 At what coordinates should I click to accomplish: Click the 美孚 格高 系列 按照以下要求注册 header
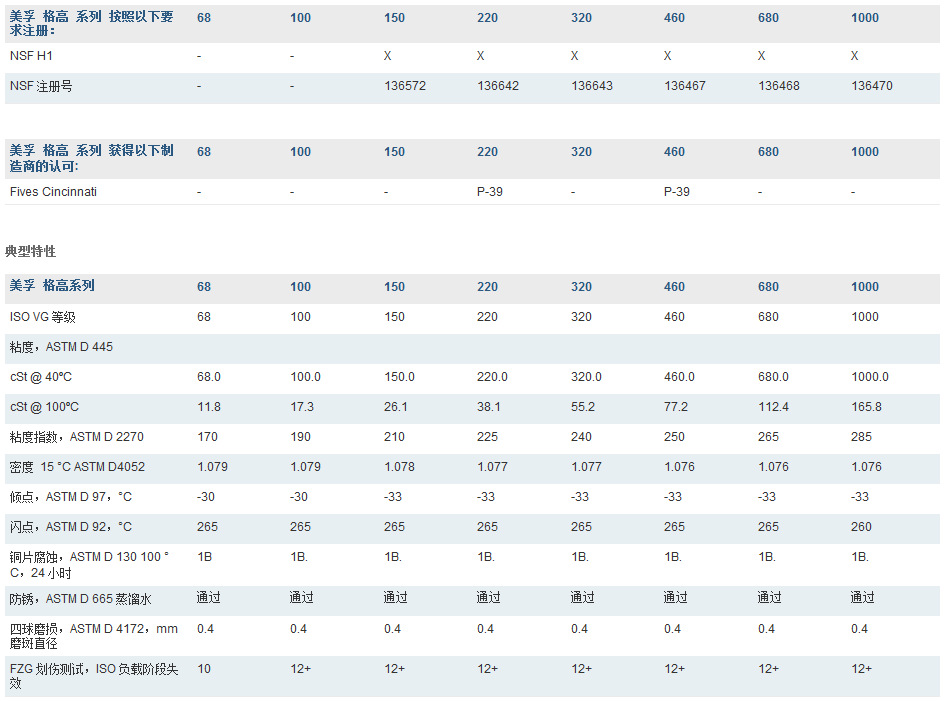pos(92,23)
